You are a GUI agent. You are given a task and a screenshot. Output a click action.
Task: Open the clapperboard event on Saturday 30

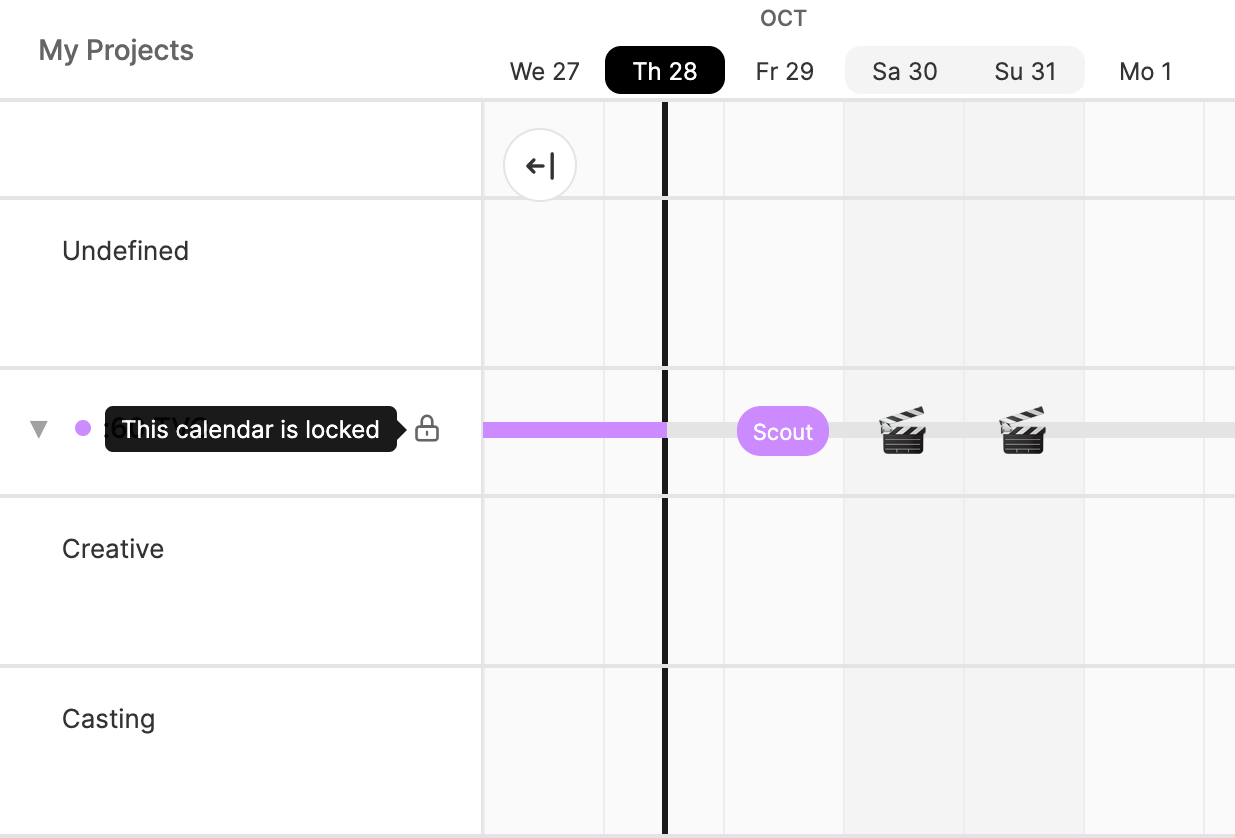[x=903, y=431]
